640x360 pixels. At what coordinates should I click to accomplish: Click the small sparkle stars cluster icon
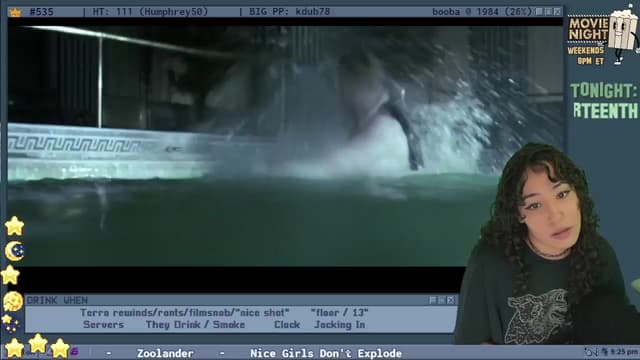[x=10, y=324]
